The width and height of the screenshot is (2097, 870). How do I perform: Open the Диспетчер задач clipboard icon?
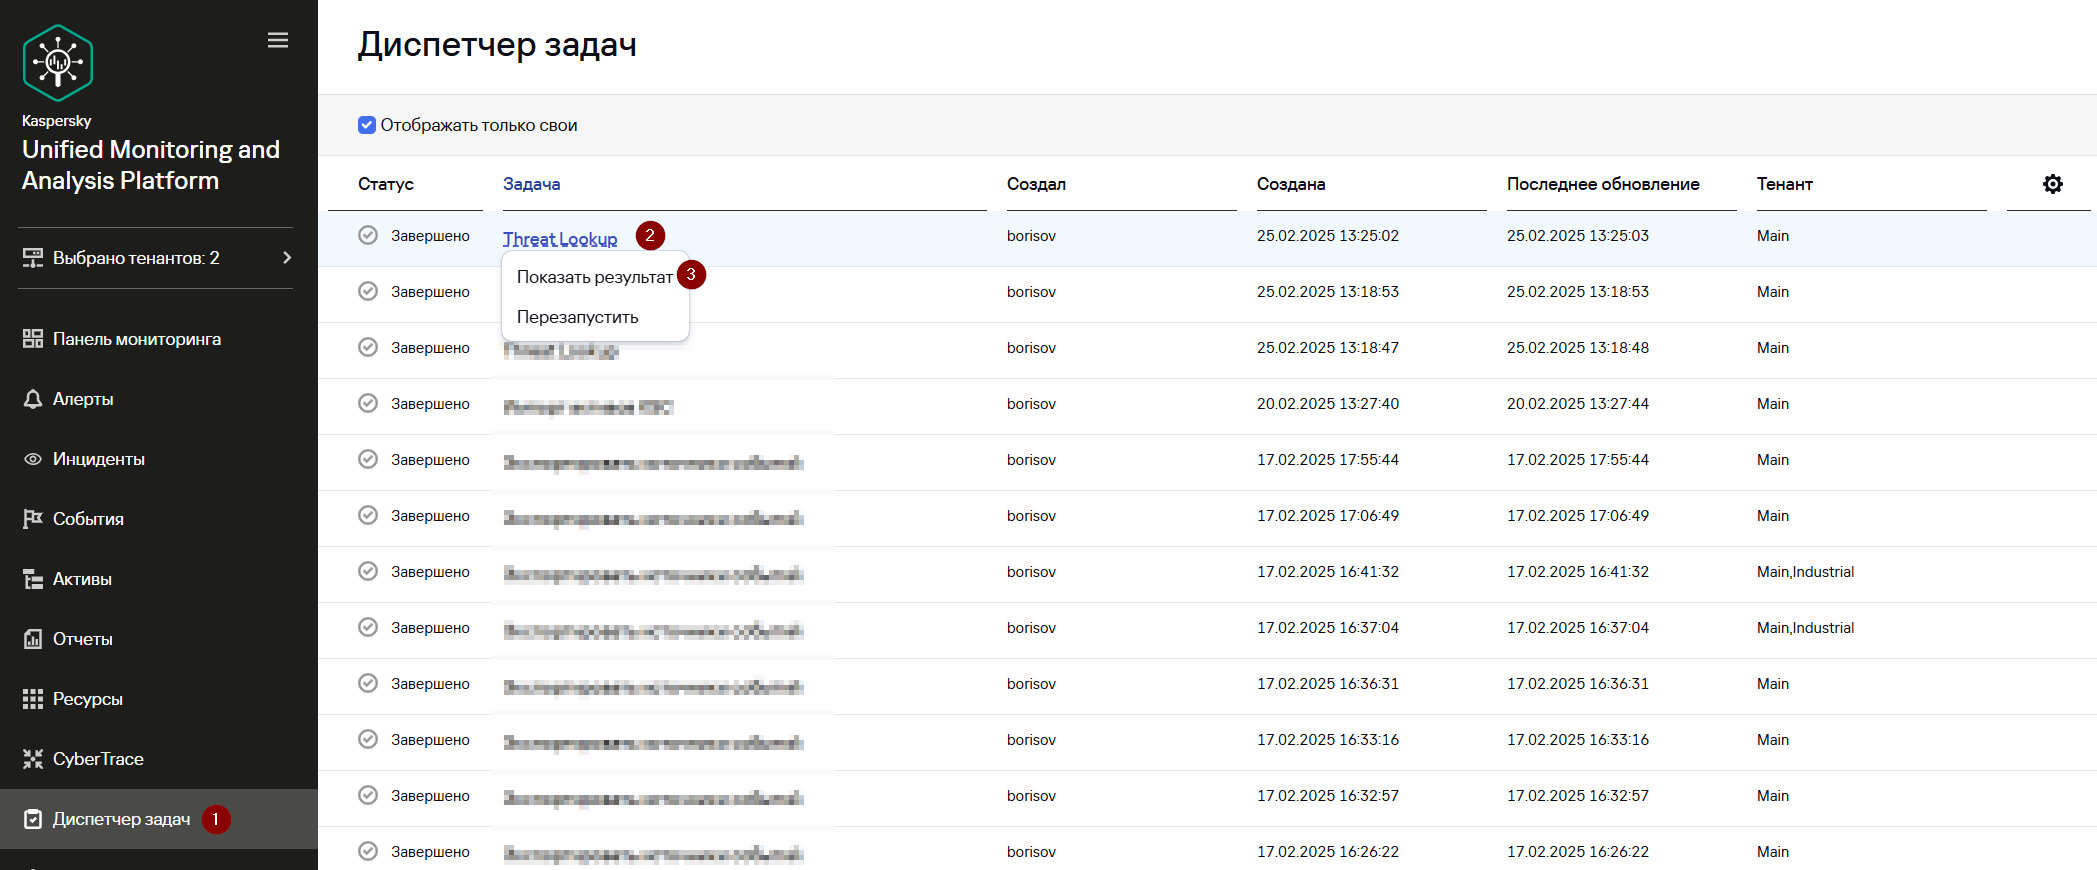(33, 819)
